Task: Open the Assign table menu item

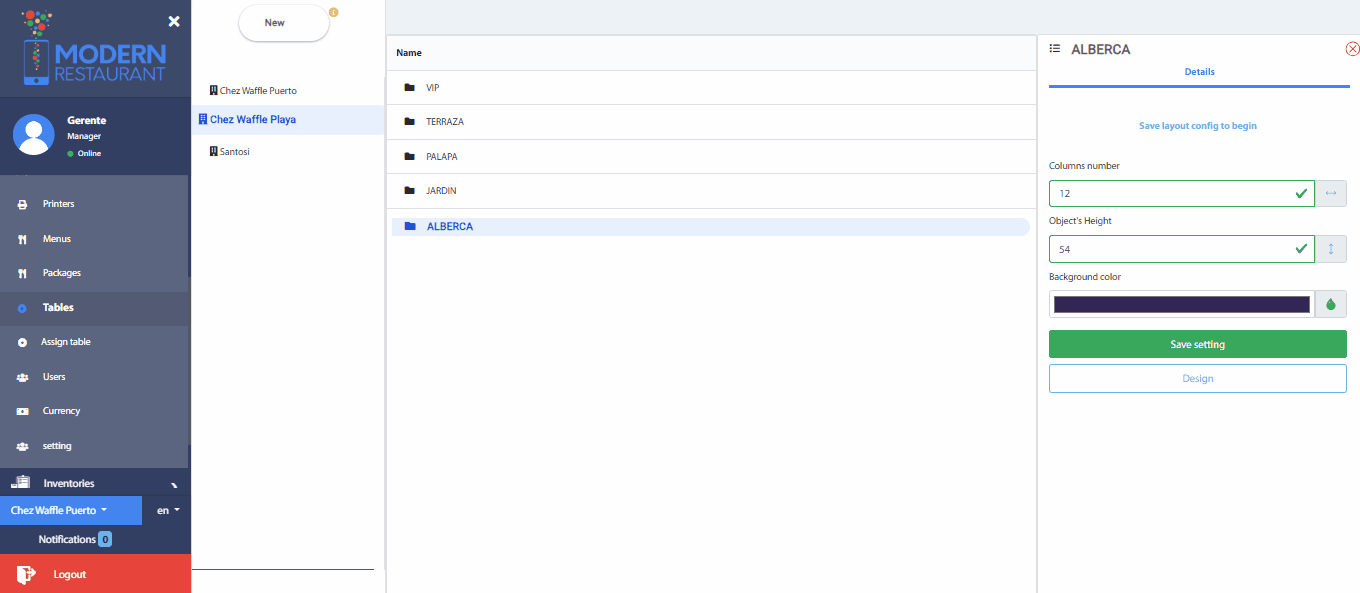Action: click(x=66, y=342)
